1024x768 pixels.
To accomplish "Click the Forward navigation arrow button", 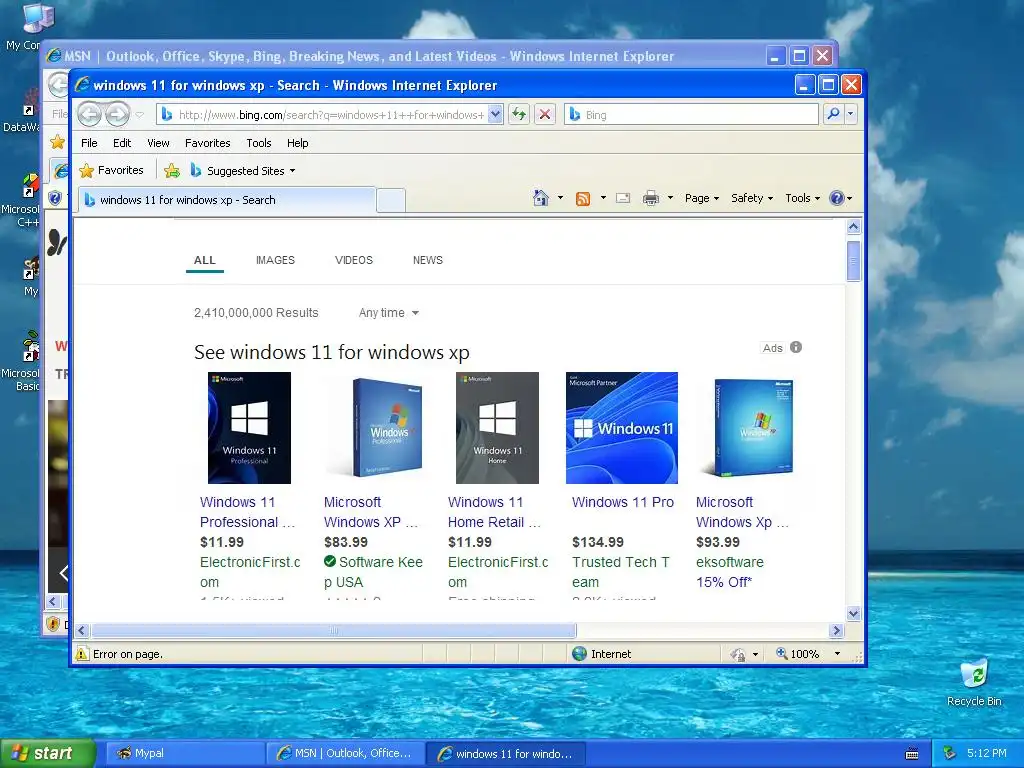I will [118, 114].
